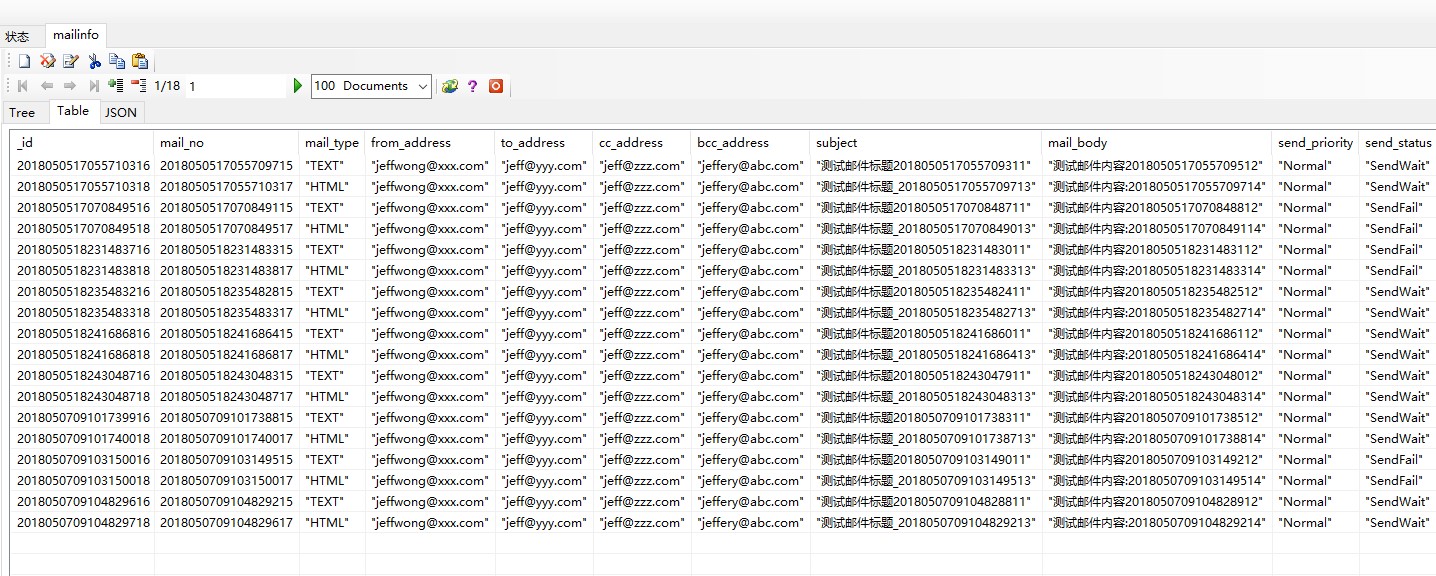Click the send_status column header
Viewport: 1436px width, 576px height.
pyautogui.click(x=1398, y=143)
